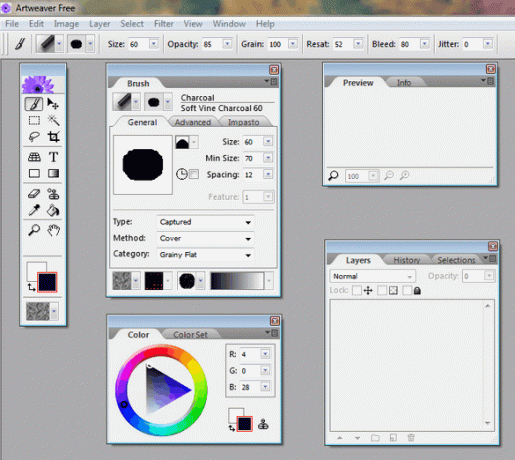
Task: Enable the first Lock checkbox in Layers
Action: pos(357,291)
